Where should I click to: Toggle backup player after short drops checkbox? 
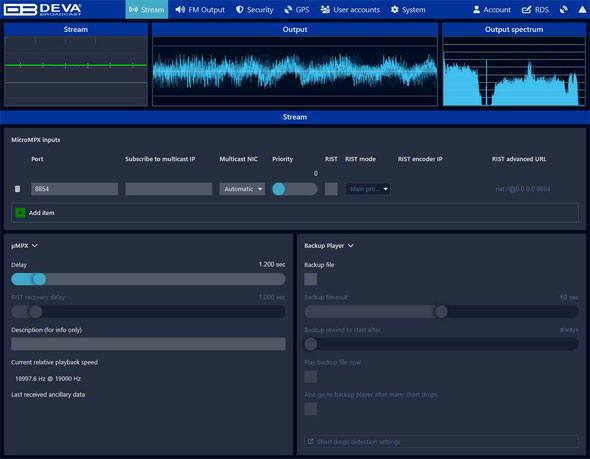[x=310, y=409]
